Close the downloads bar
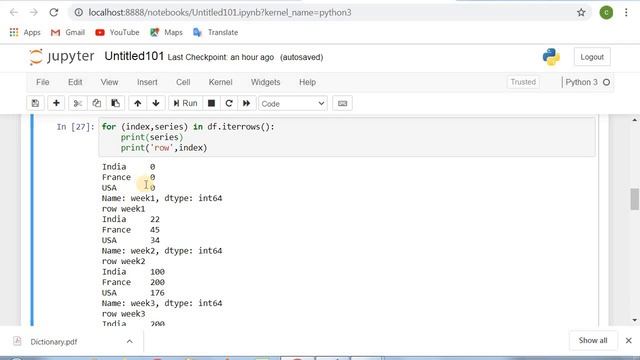640x360 pixels. point(628,340)
